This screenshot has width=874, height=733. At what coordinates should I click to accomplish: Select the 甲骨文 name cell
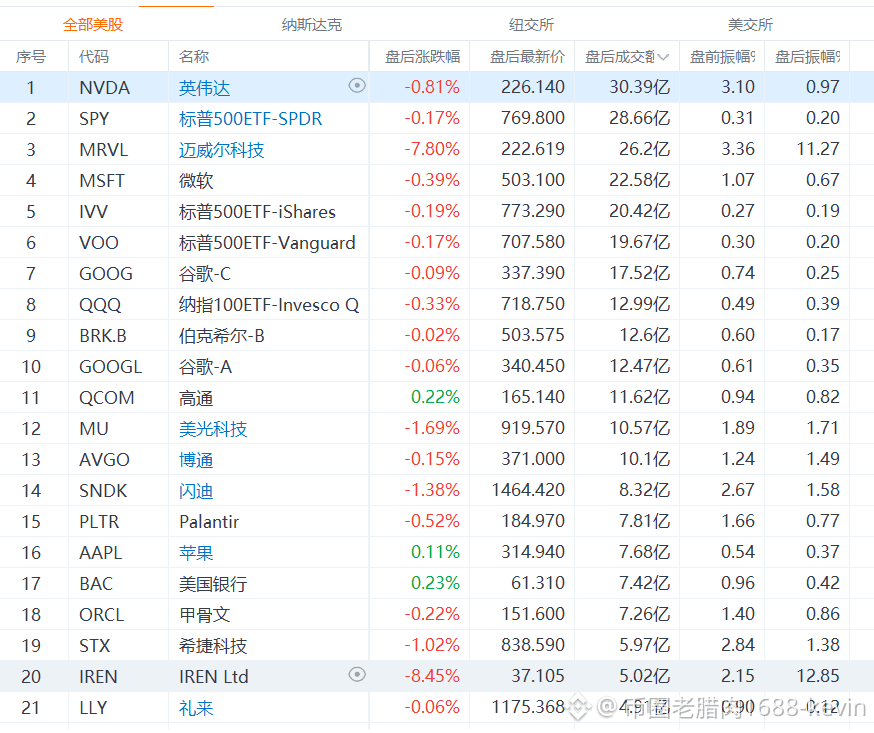click(x=205, y=615)
